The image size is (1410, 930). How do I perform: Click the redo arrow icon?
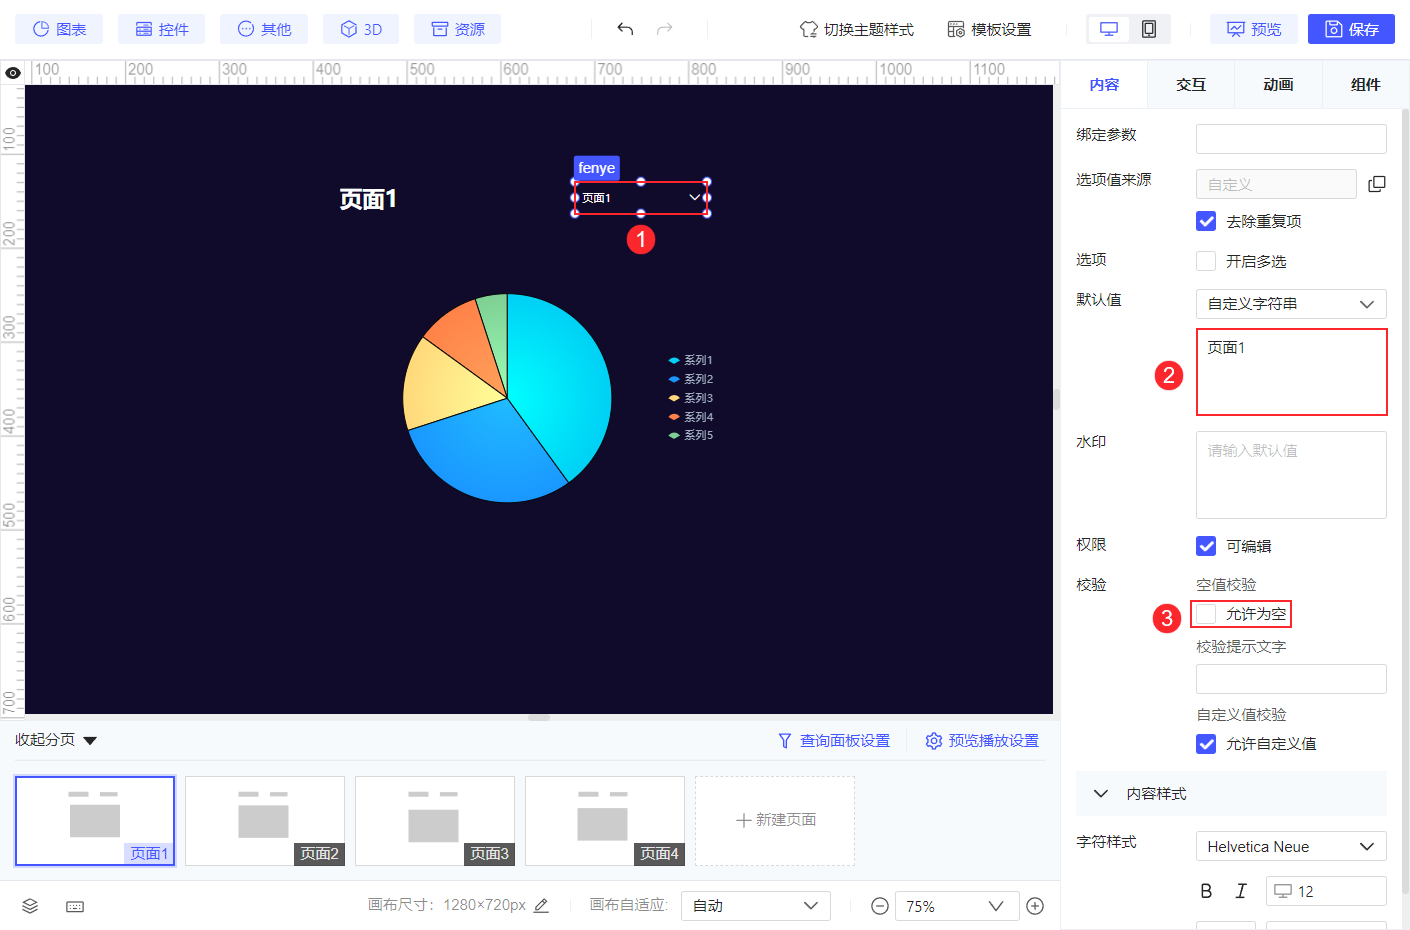(x=664, y=29)
